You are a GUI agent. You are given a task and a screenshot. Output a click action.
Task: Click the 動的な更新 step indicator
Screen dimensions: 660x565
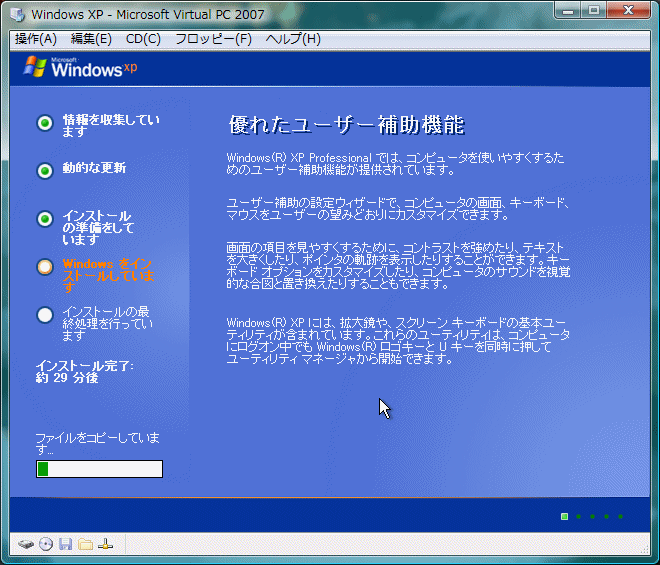[x=45, y=171]
